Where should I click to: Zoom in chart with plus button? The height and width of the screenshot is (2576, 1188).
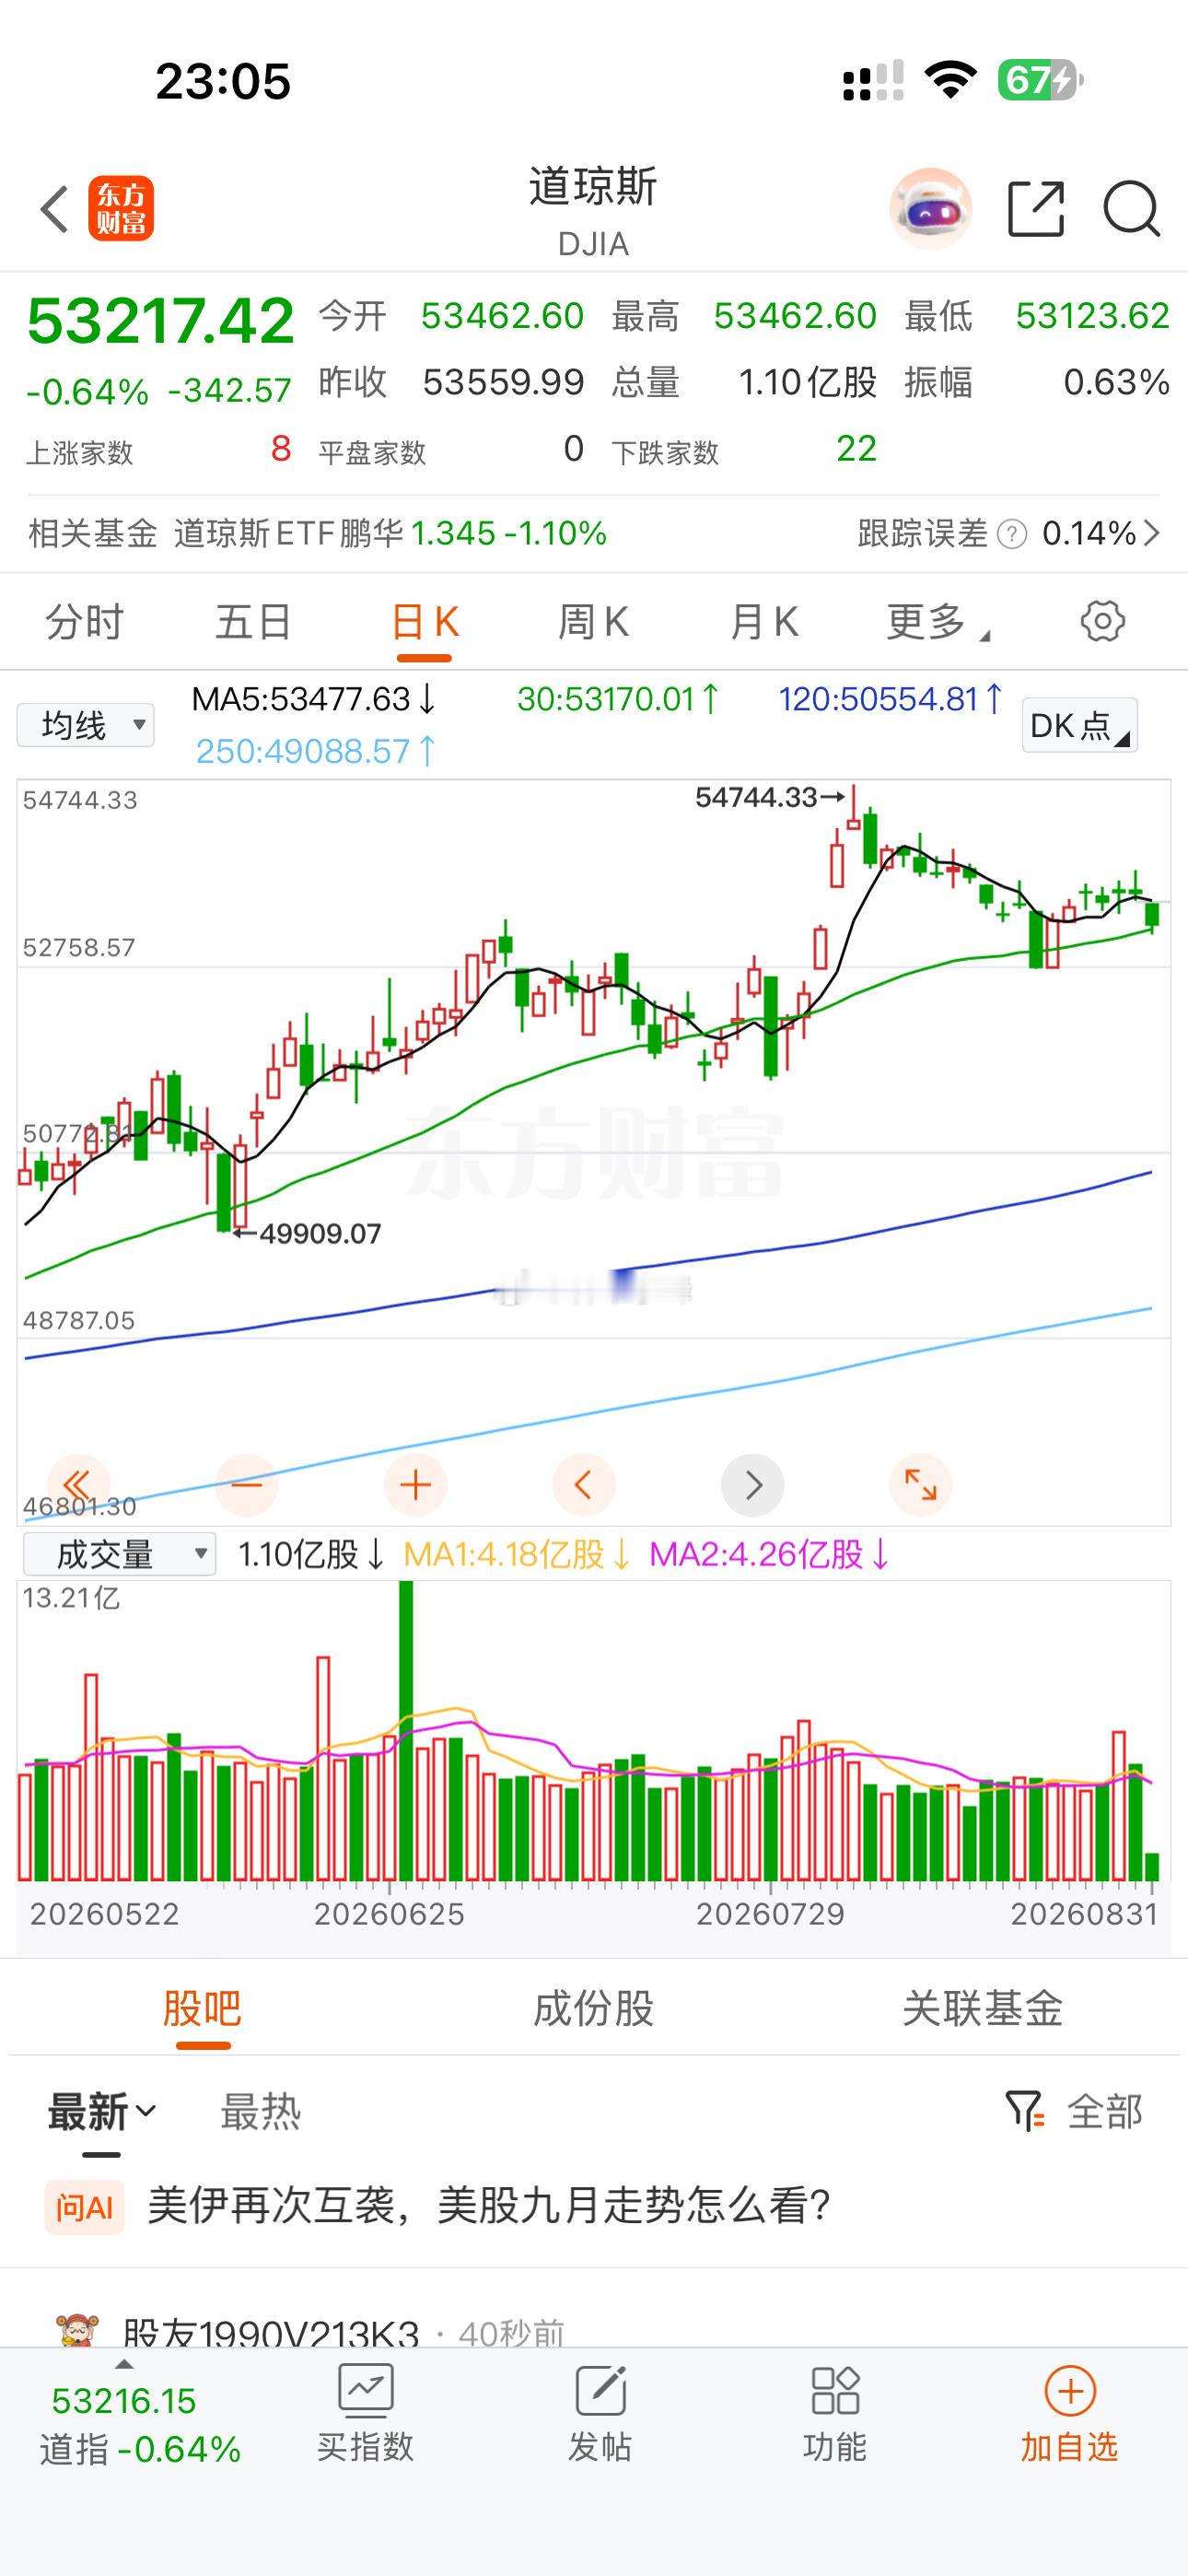click(415, 1485)
